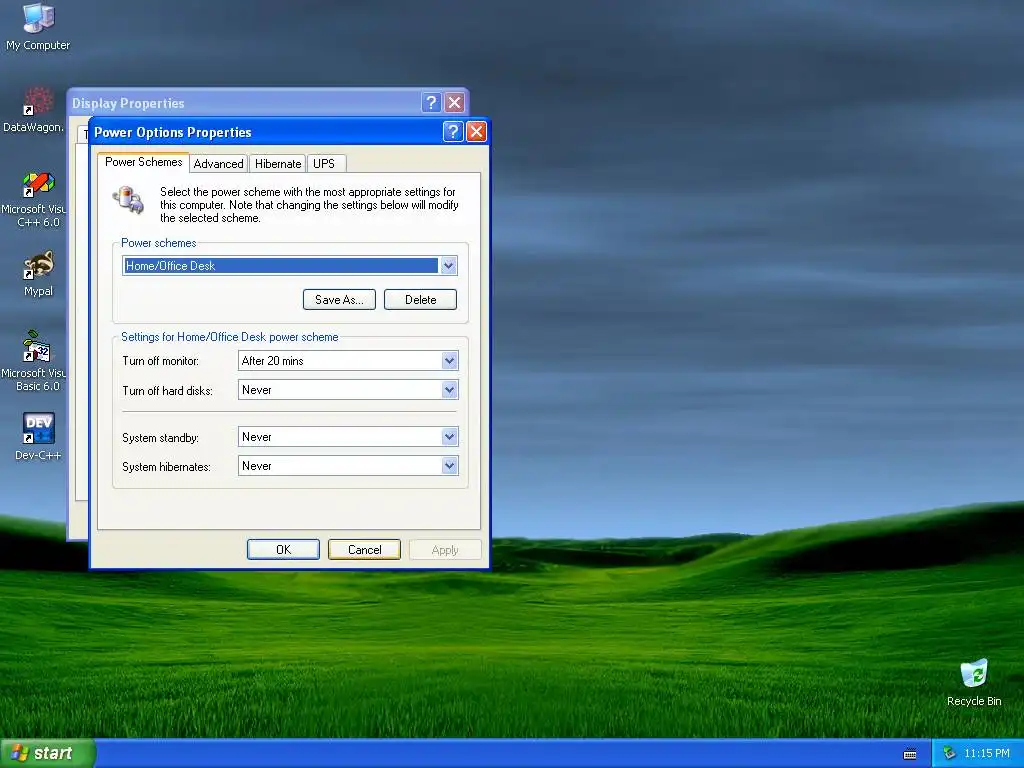
Task: Open the DataWagon desktop shortcut
Action: point(34,109)
